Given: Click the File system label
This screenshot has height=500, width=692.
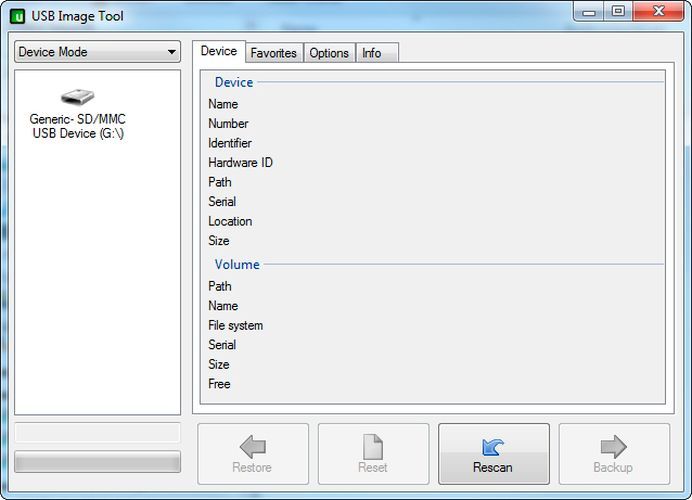Looking at the screenshot, I should [x=236, y=325].
